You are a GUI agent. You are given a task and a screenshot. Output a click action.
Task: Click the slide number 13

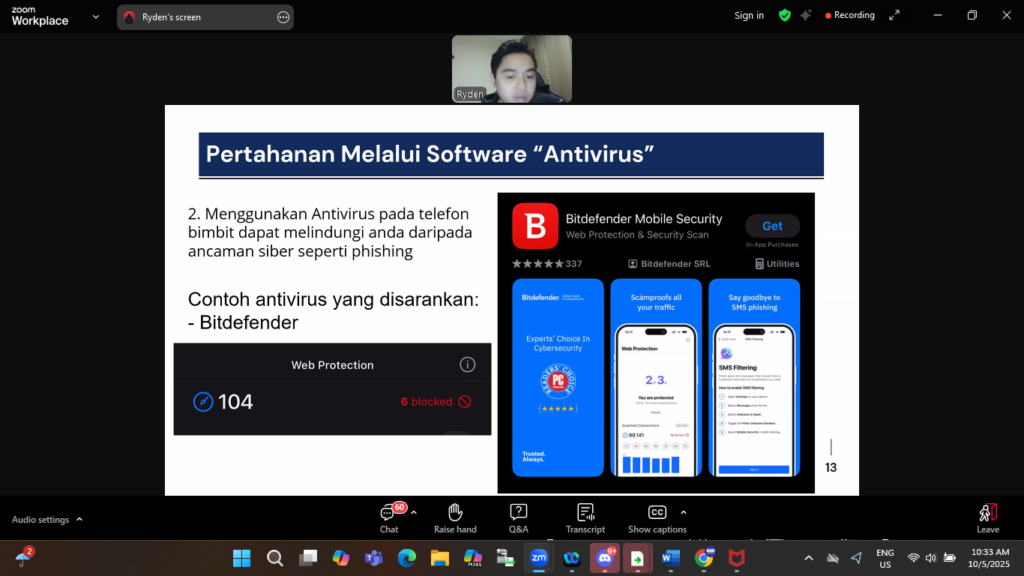[x=831, y=468]
